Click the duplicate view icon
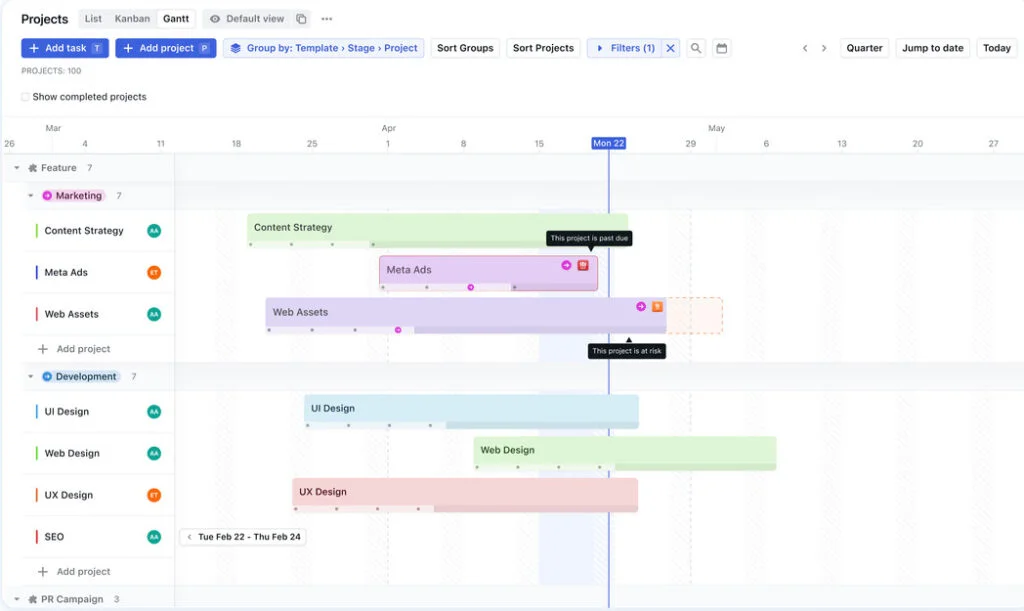 click(x=302, y=19)
